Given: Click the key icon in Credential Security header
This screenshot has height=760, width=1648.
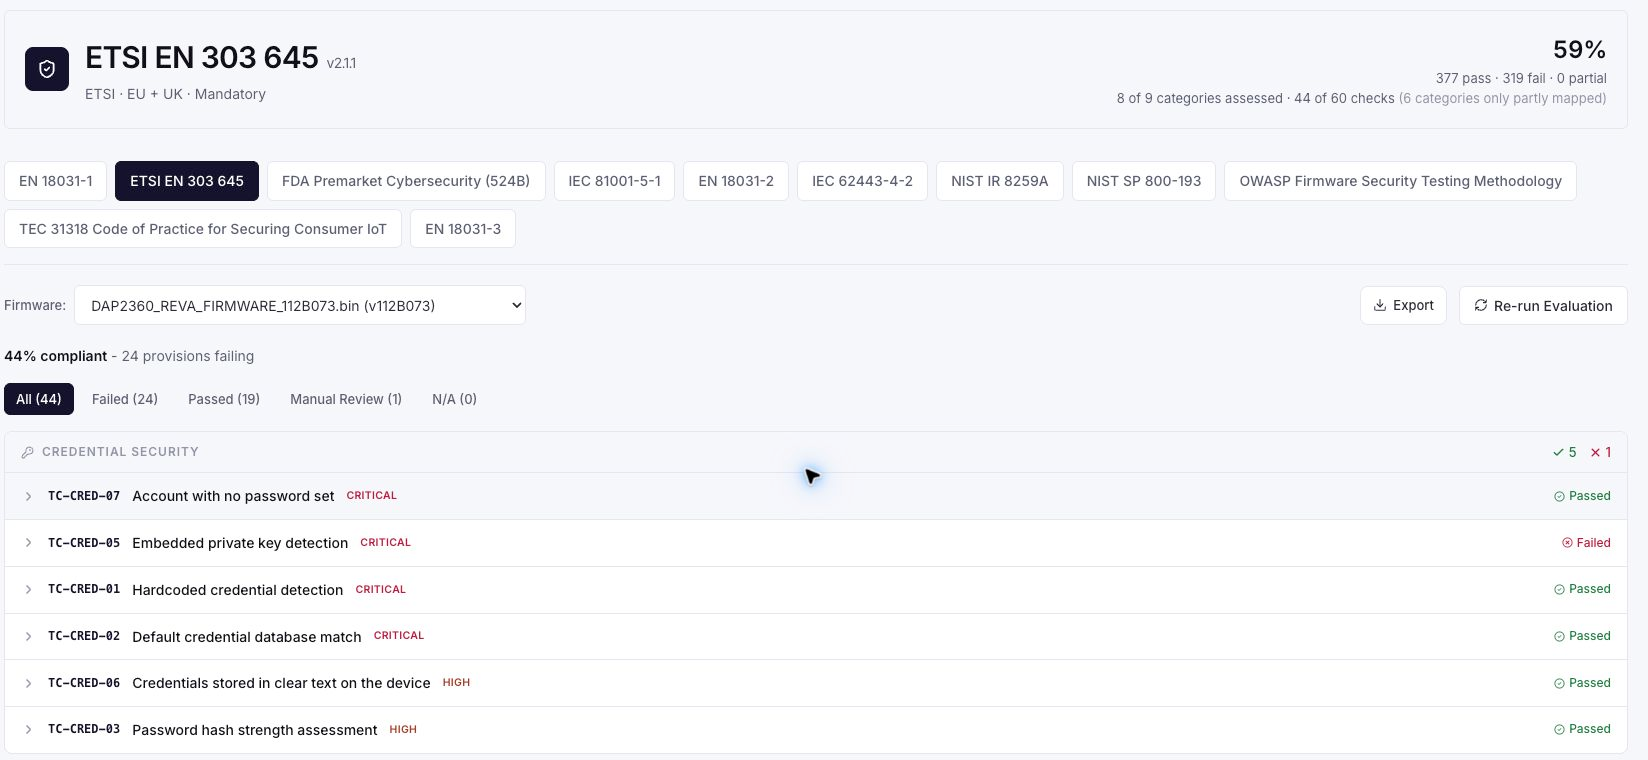Looking at the screenshot, I should coord(28,452).
